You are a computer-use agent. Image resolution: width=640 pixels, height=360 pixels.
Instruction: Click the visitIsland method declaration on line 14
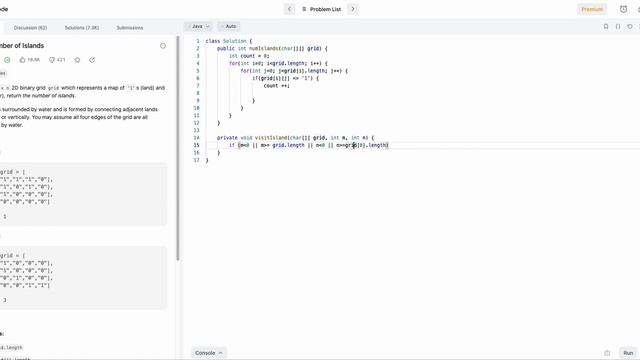click(295, 138)
